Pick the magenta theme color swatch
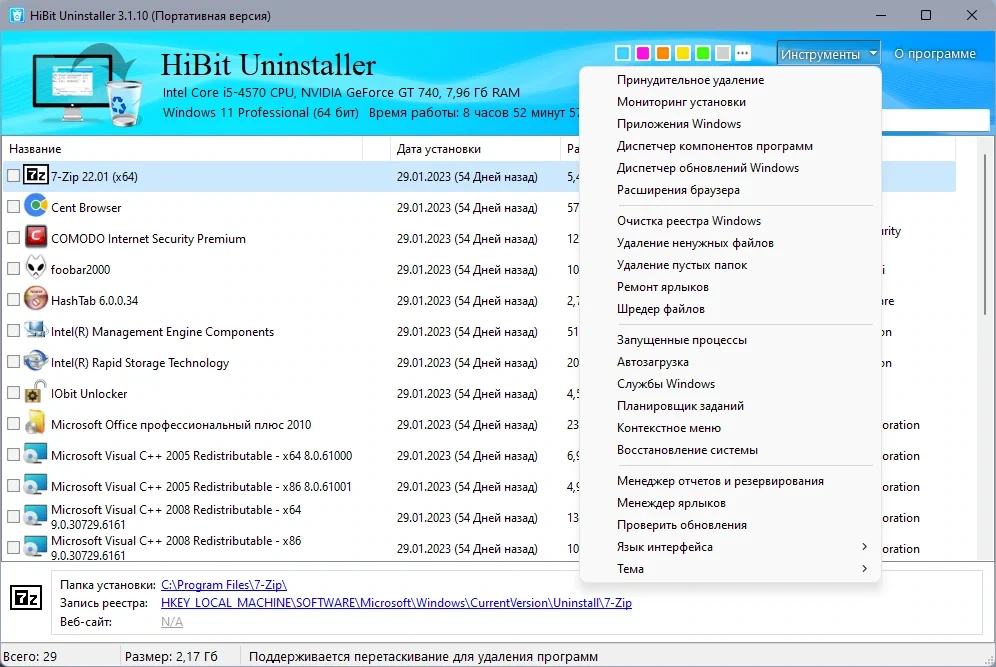 point(643,53)
